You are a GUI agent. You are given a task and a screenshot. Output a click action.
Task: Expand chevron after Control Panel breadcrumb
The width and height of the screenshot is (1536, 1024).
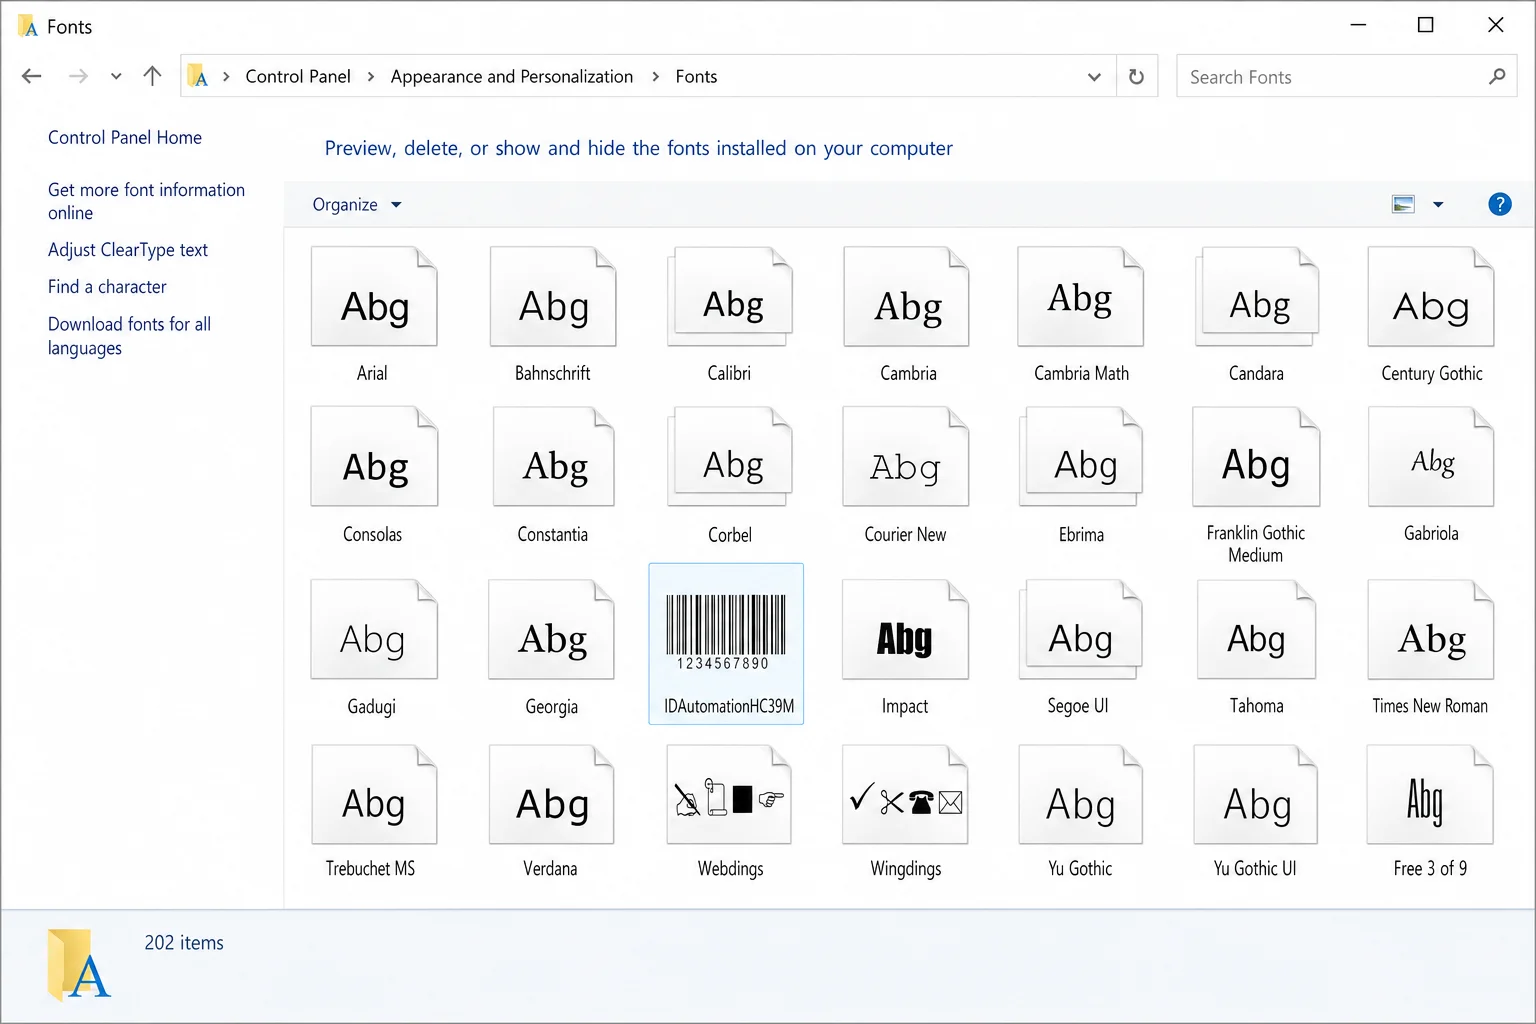point(371,77)
